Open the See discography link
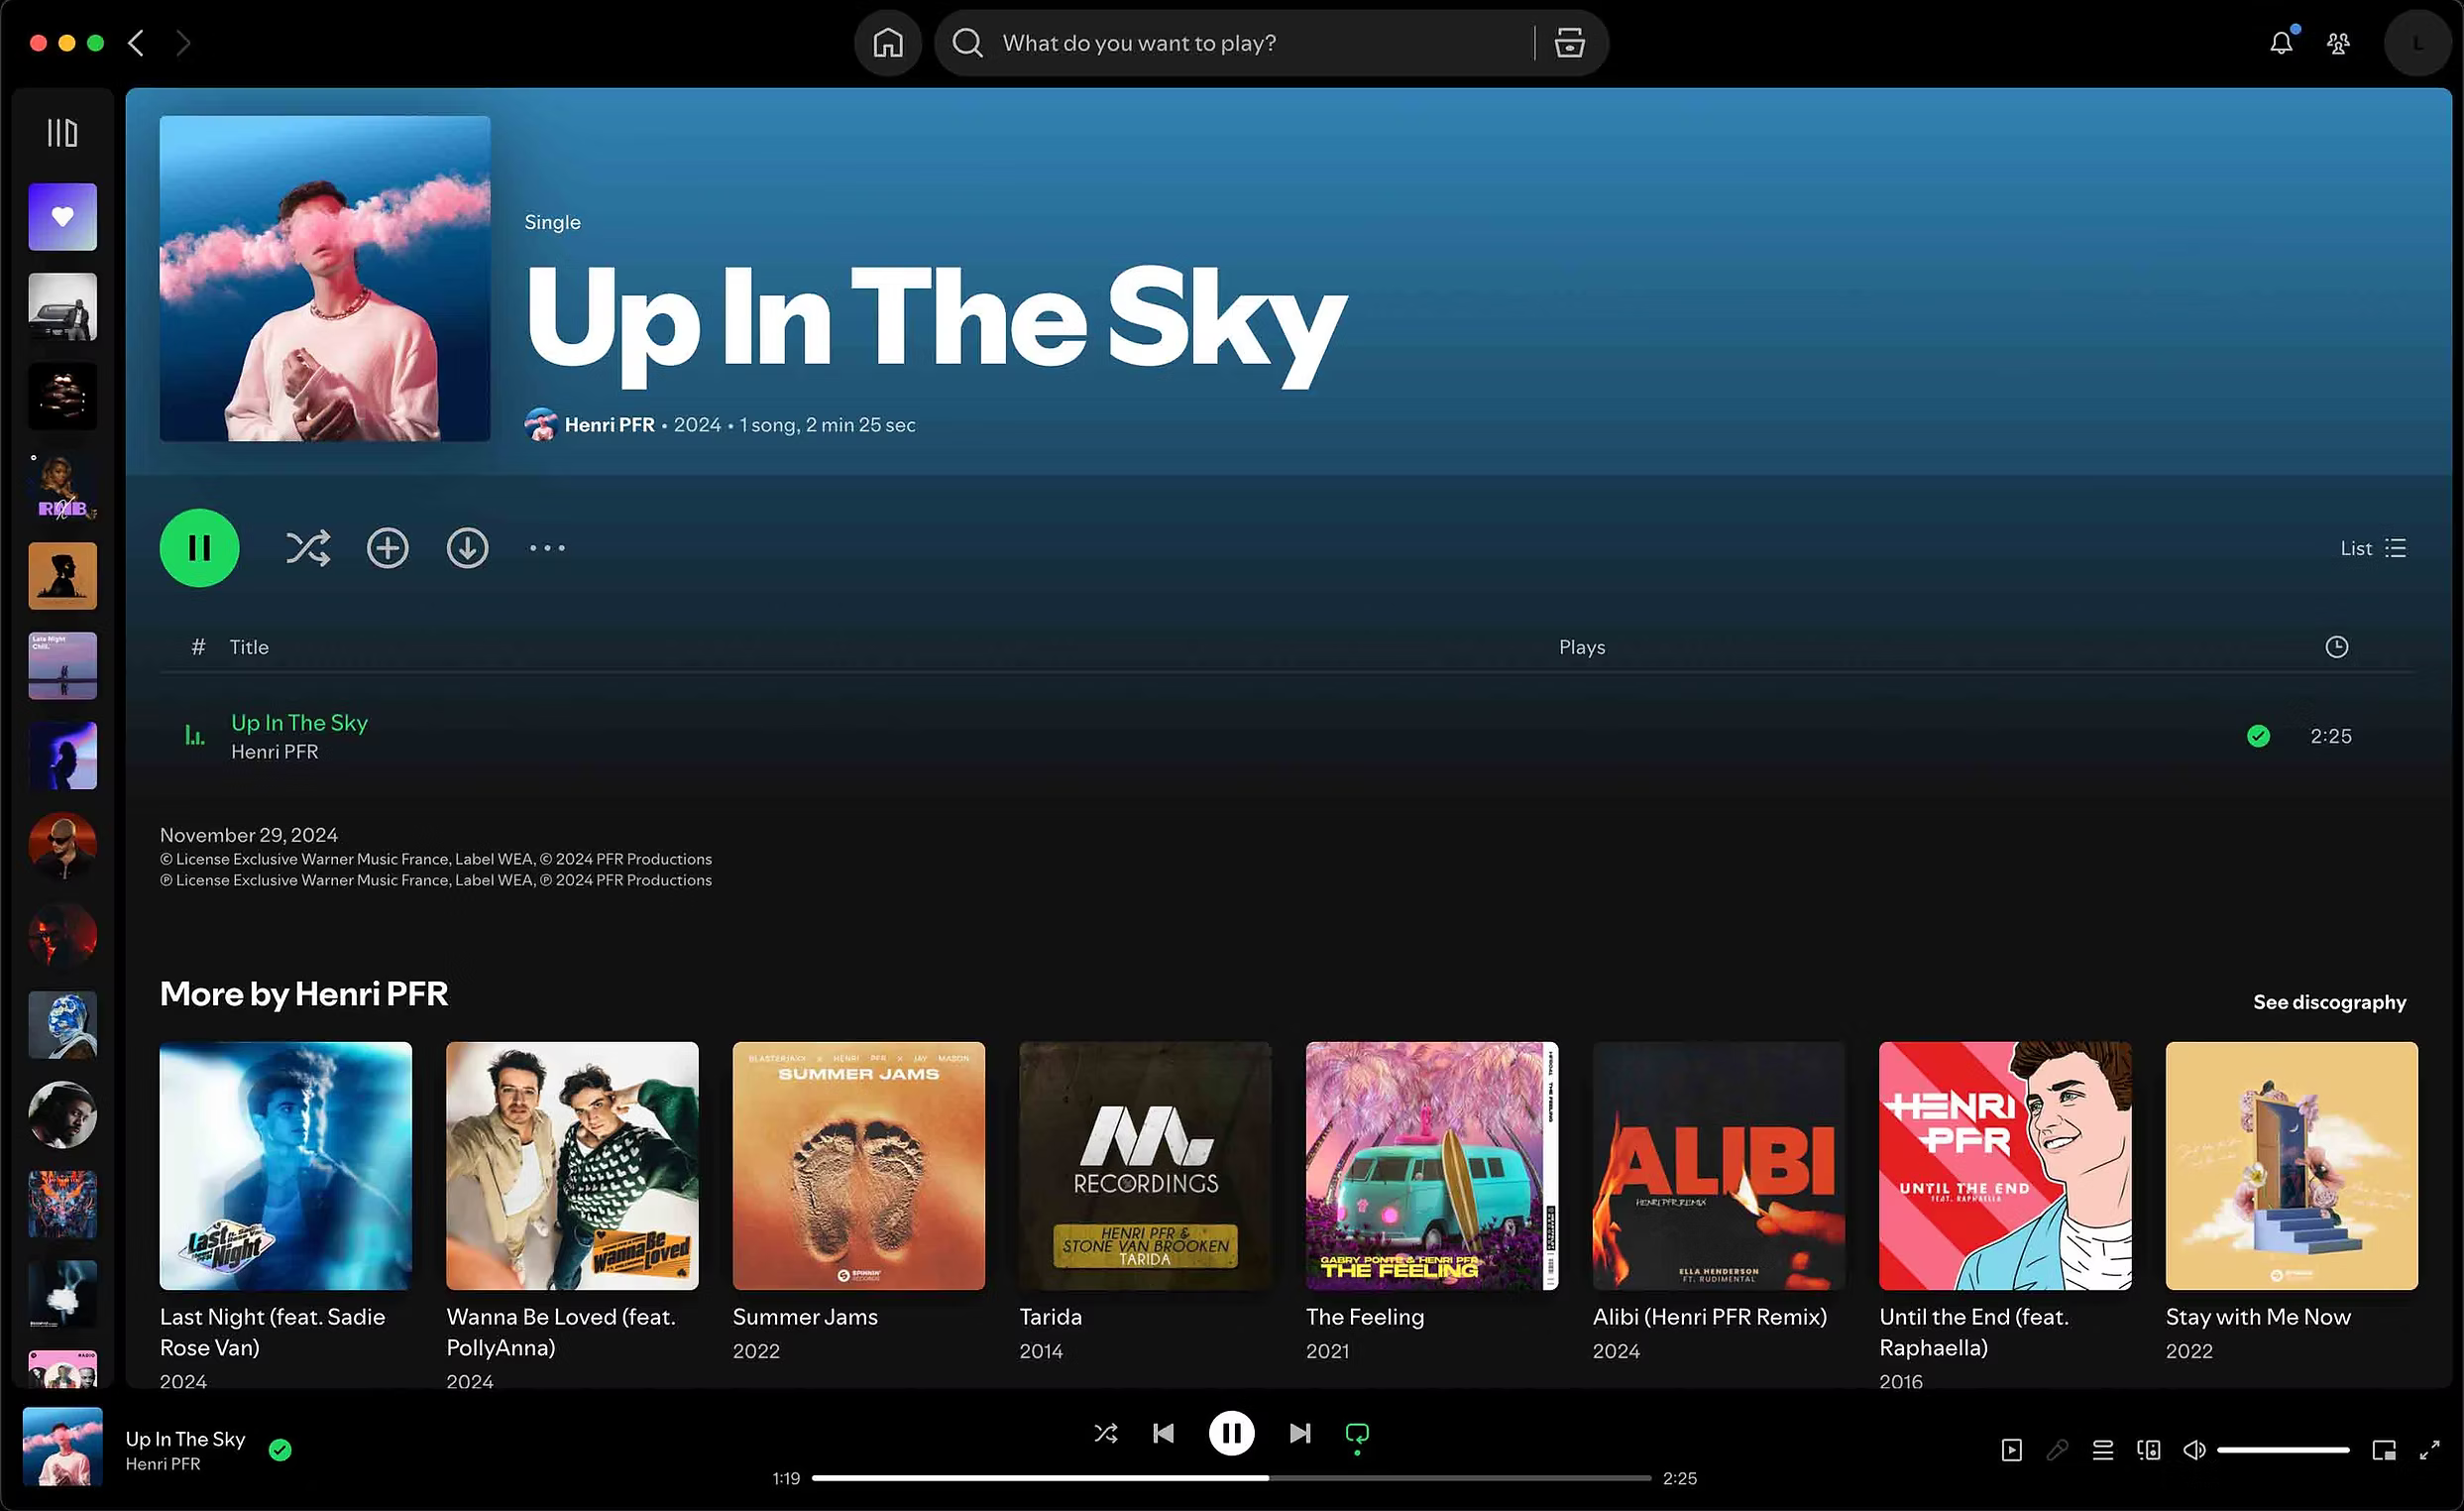This screenshot has height=1511, width=2464. 2329,1002
